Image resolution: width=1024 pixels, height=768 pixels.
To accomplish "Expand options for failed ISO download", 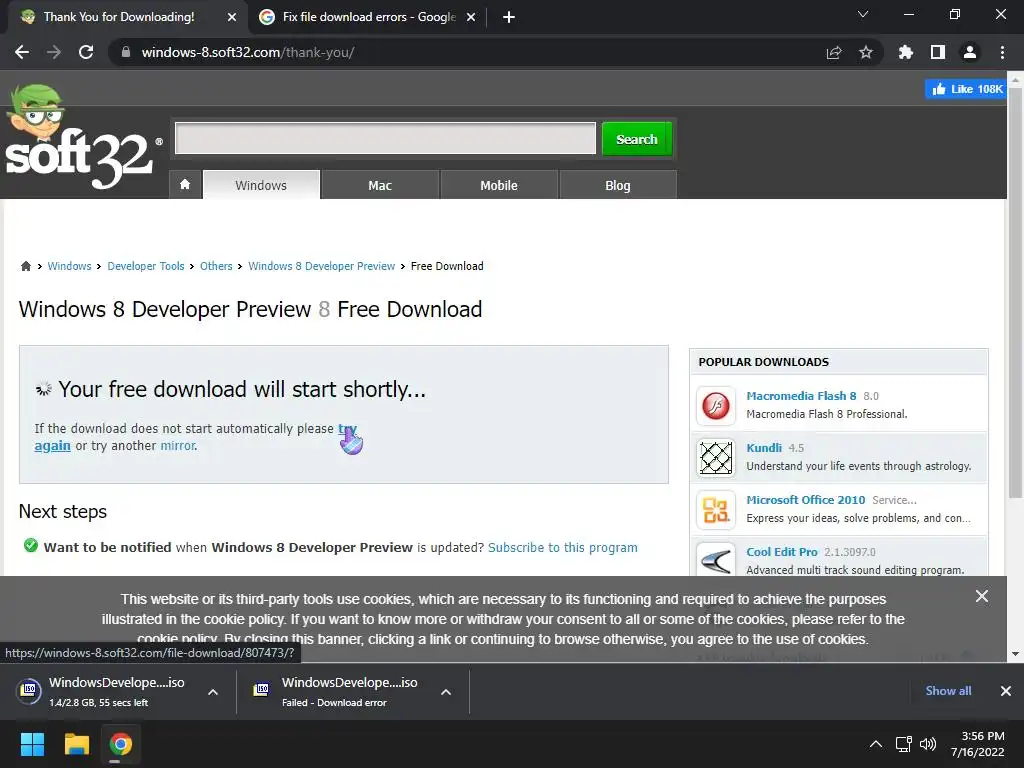I will tap(446, 692).
